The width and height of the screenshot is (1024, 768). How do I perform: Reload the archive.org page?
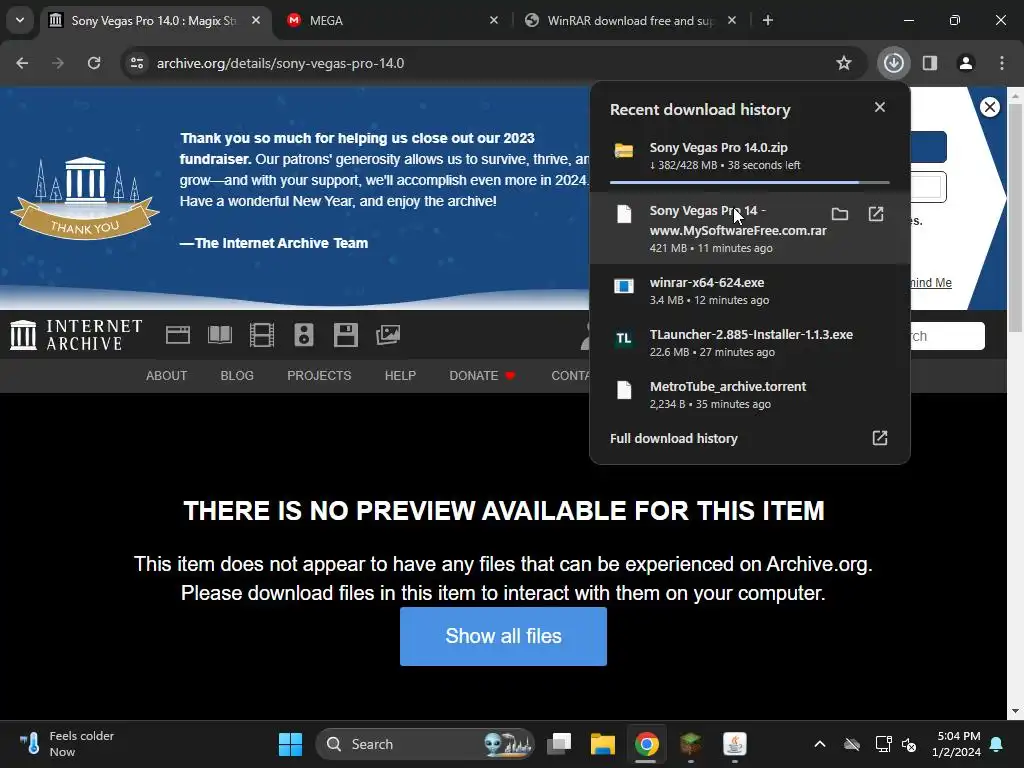tap(94, 63)
